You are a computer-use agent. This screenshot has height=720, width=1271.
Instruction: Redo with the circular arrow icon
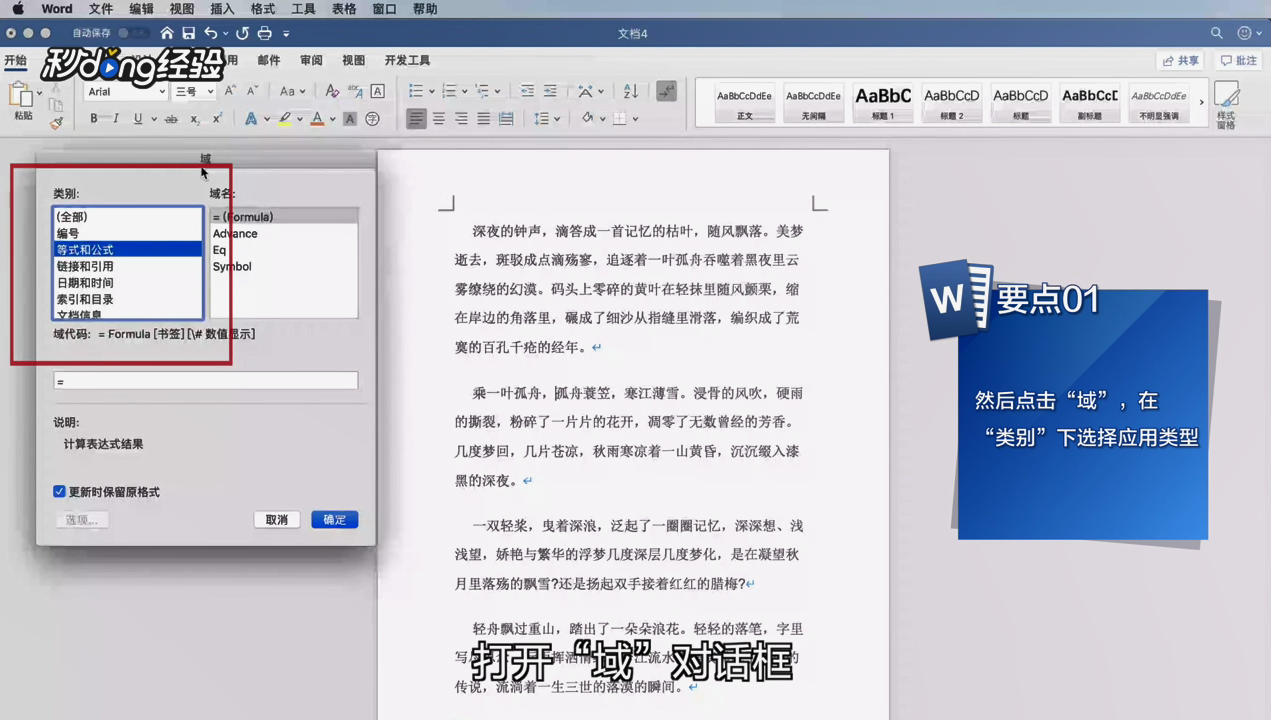242,33
